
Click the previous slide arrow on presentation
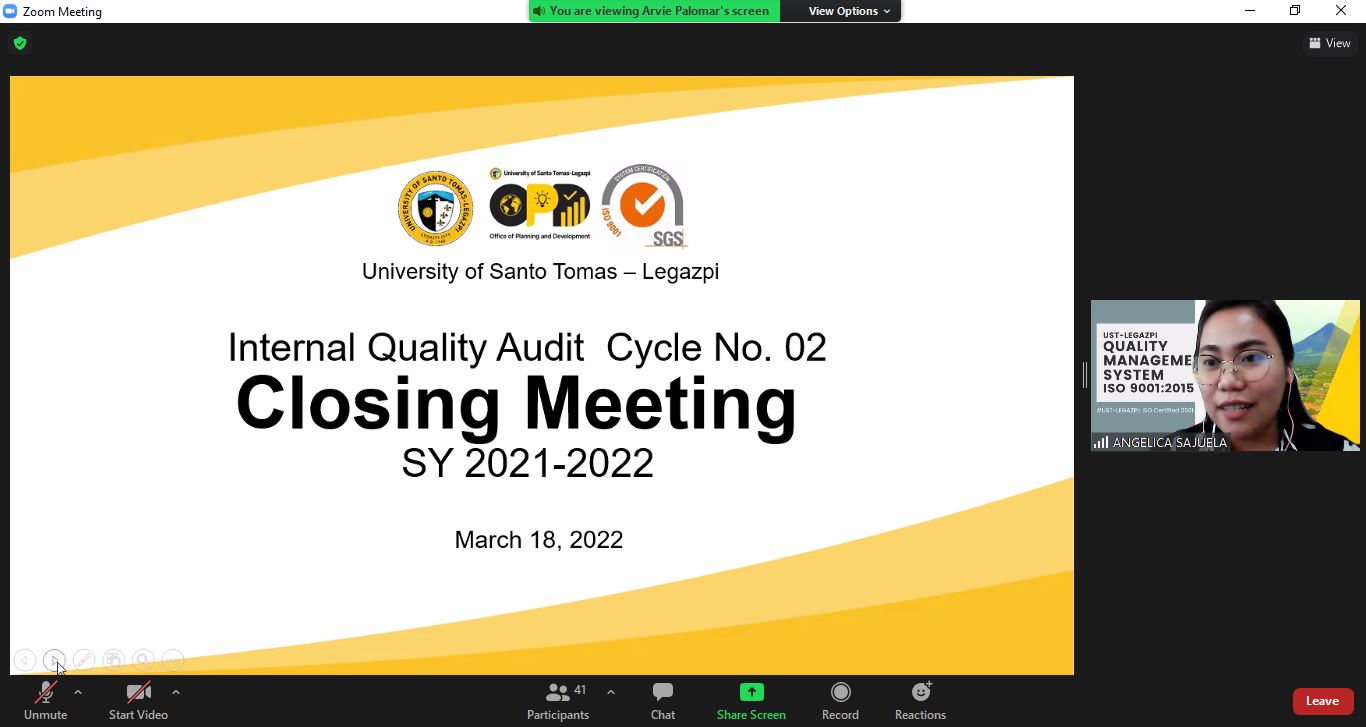pyautogui.click(x=25, y=660)
